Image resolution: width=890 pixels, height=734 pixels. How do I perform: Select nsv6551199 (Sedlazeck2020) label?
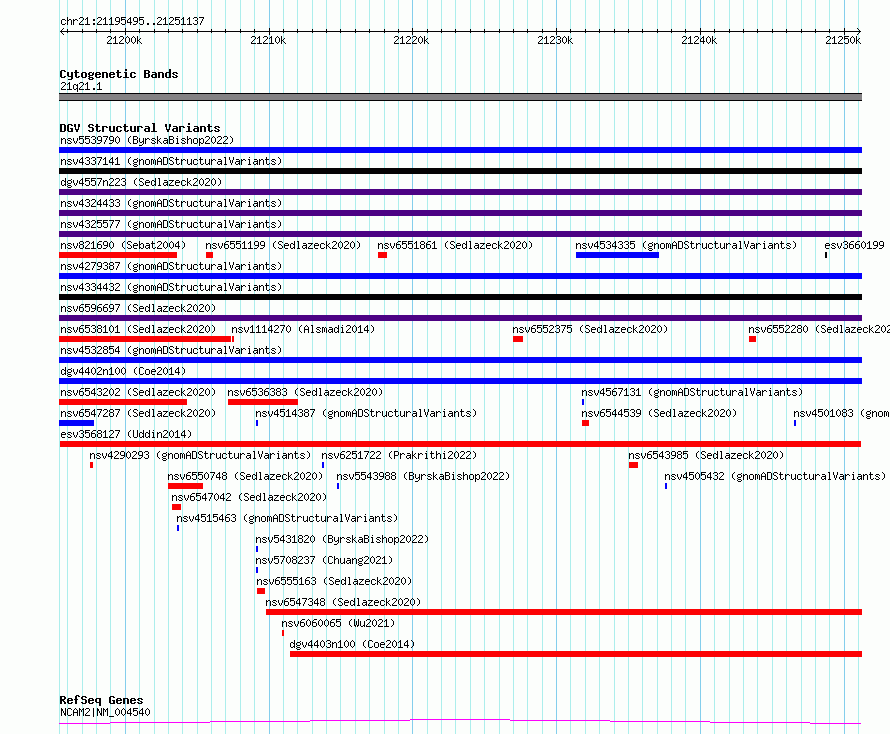[283, 245]
